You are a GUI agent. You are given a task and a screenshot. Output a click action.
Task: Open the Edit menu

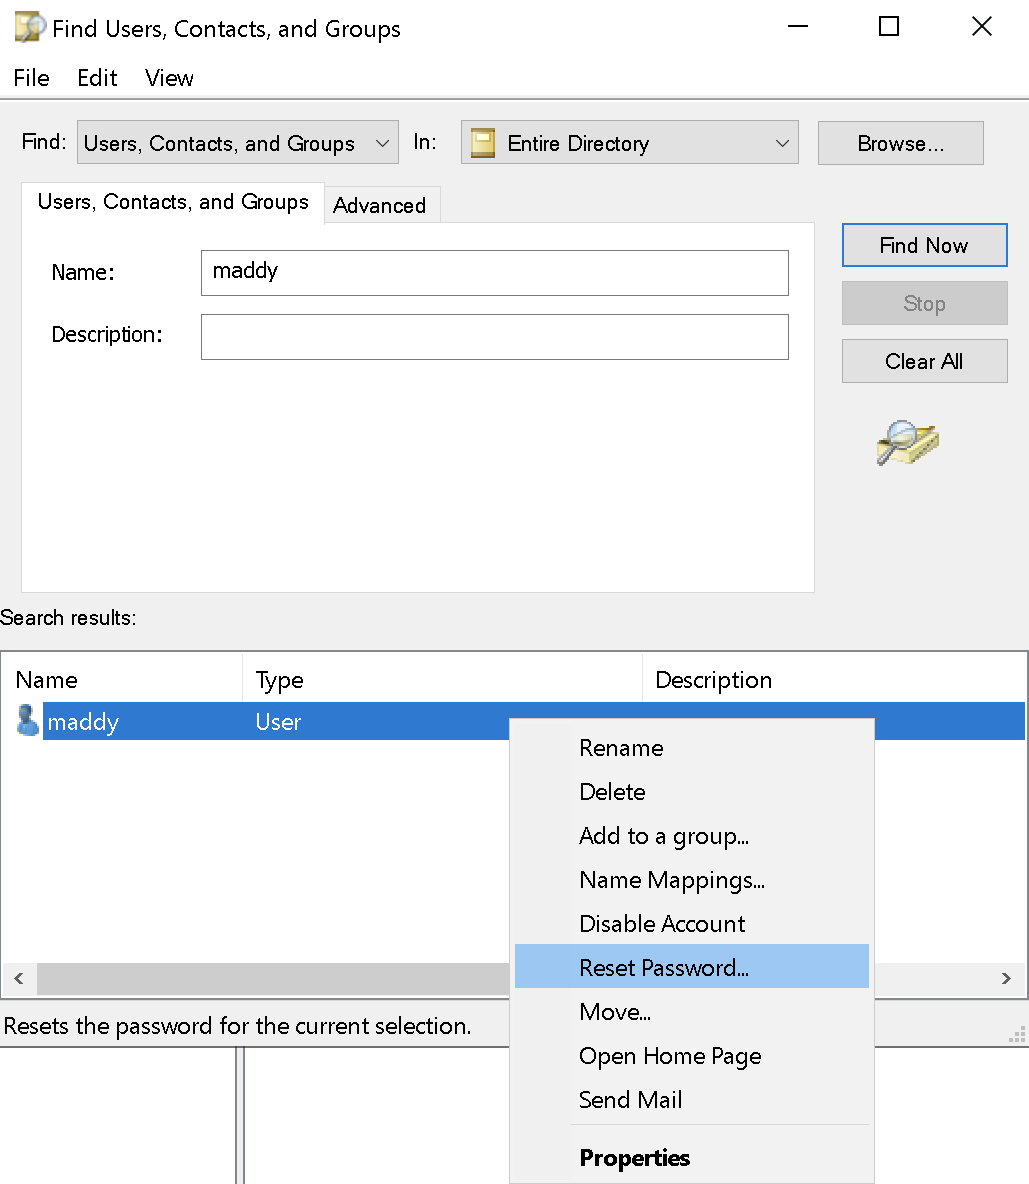97,78
